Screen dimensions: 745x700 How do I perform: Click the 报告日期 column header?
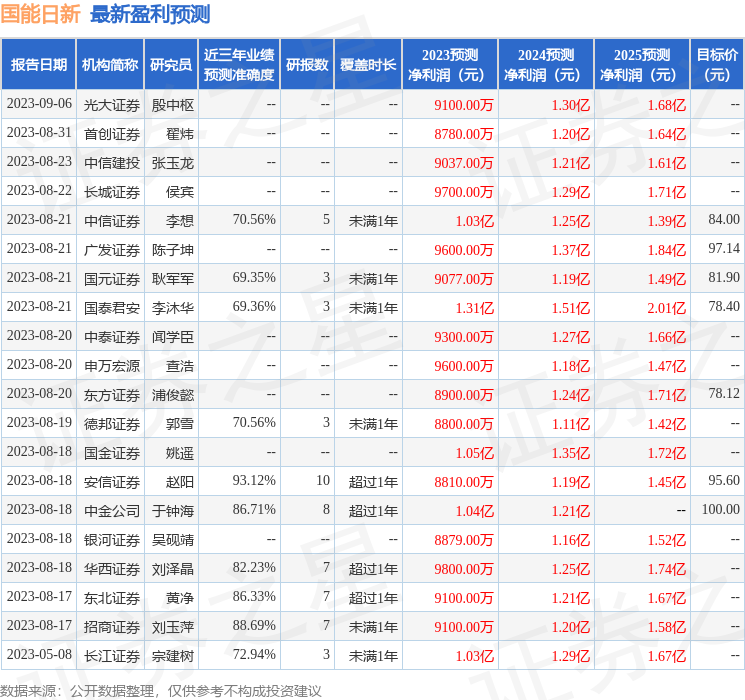38,65
